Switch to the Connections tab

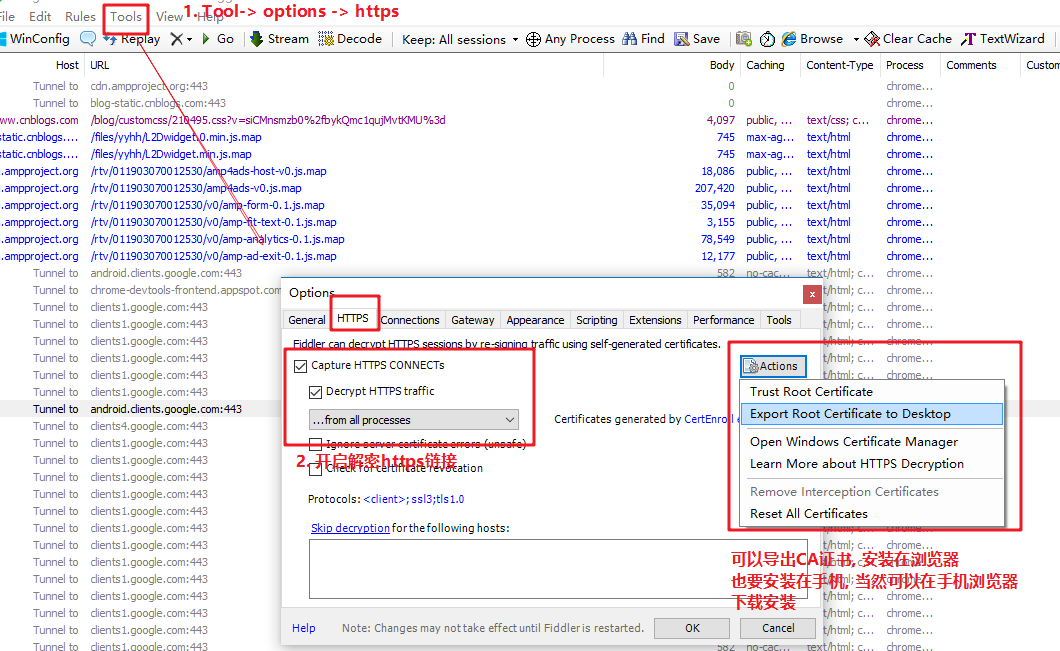click(410, 320)
